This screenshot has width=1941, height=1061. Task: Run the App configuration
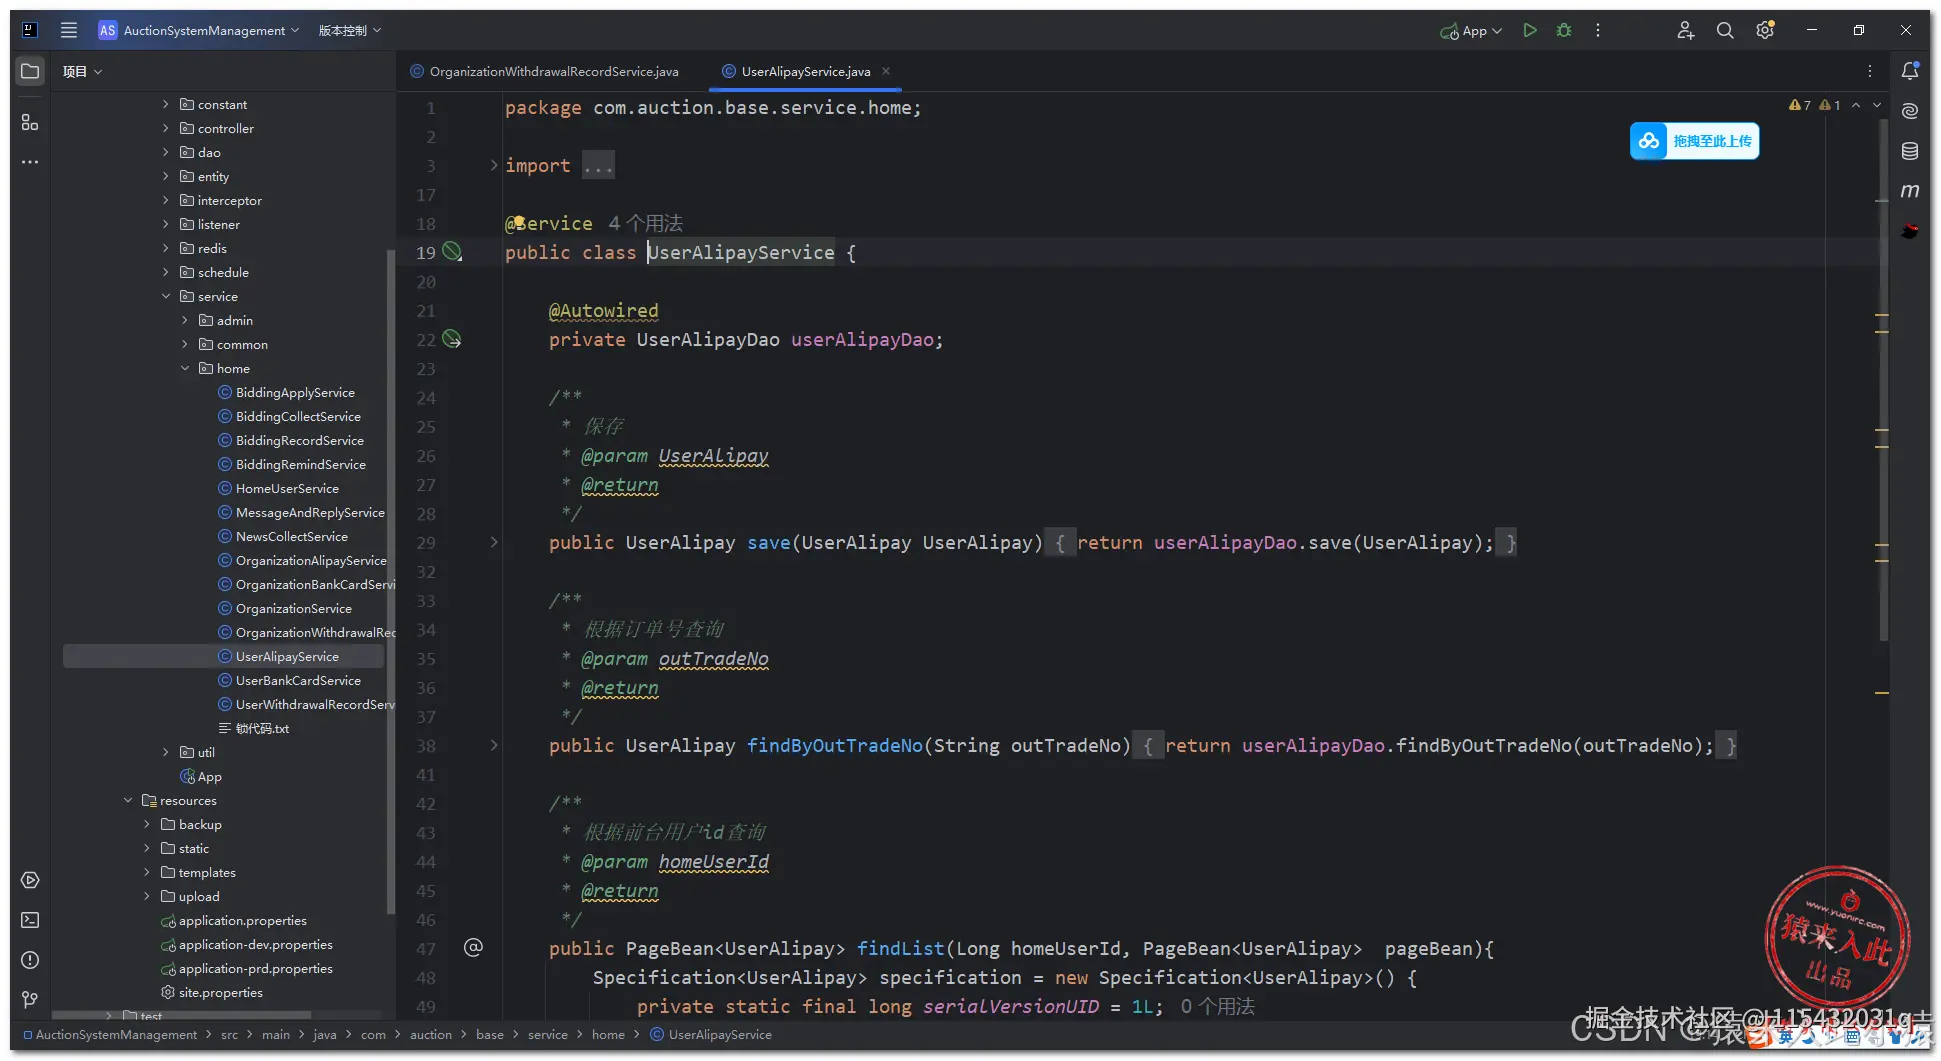pyautogui.click(x=1529, y=30)
